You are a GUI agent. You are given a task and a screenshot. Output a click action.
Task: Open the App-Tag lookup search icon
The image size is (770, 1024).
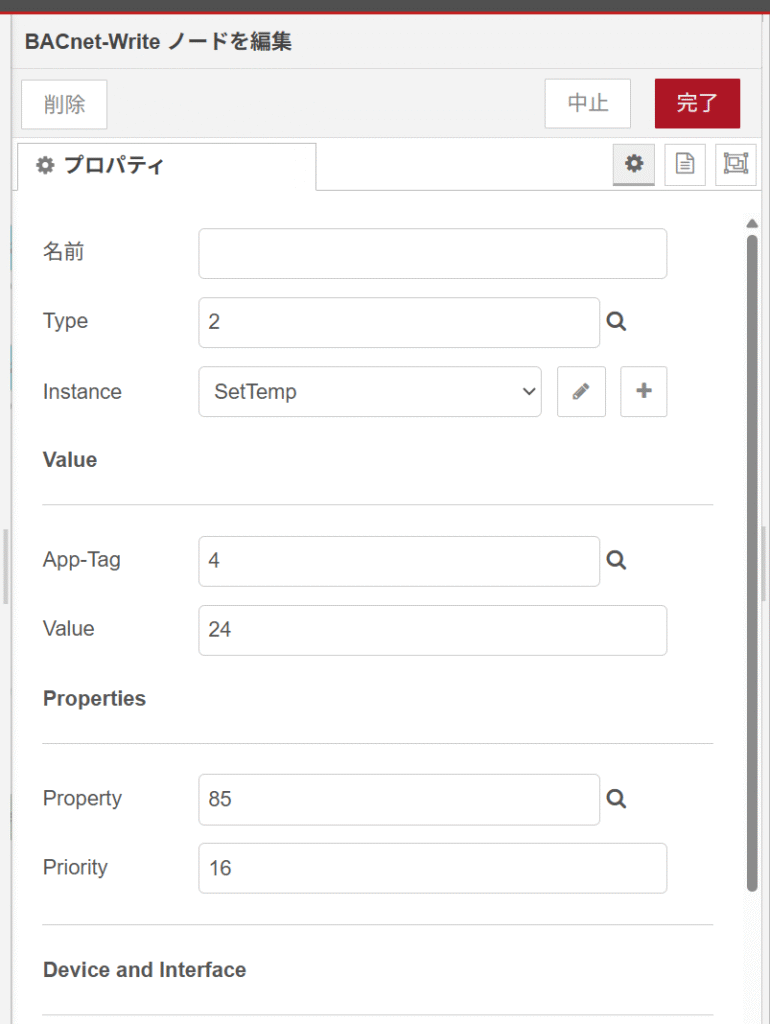[x=616, y=560]
